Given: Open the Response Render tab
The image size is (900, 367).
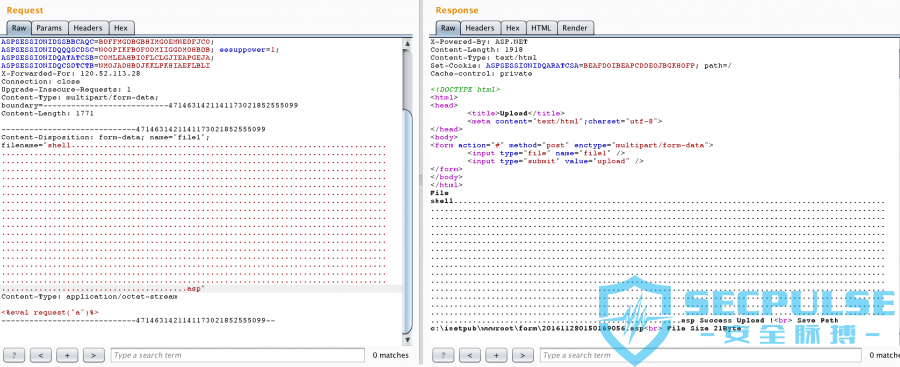Looking at the screenshot, I should (575, 28).
